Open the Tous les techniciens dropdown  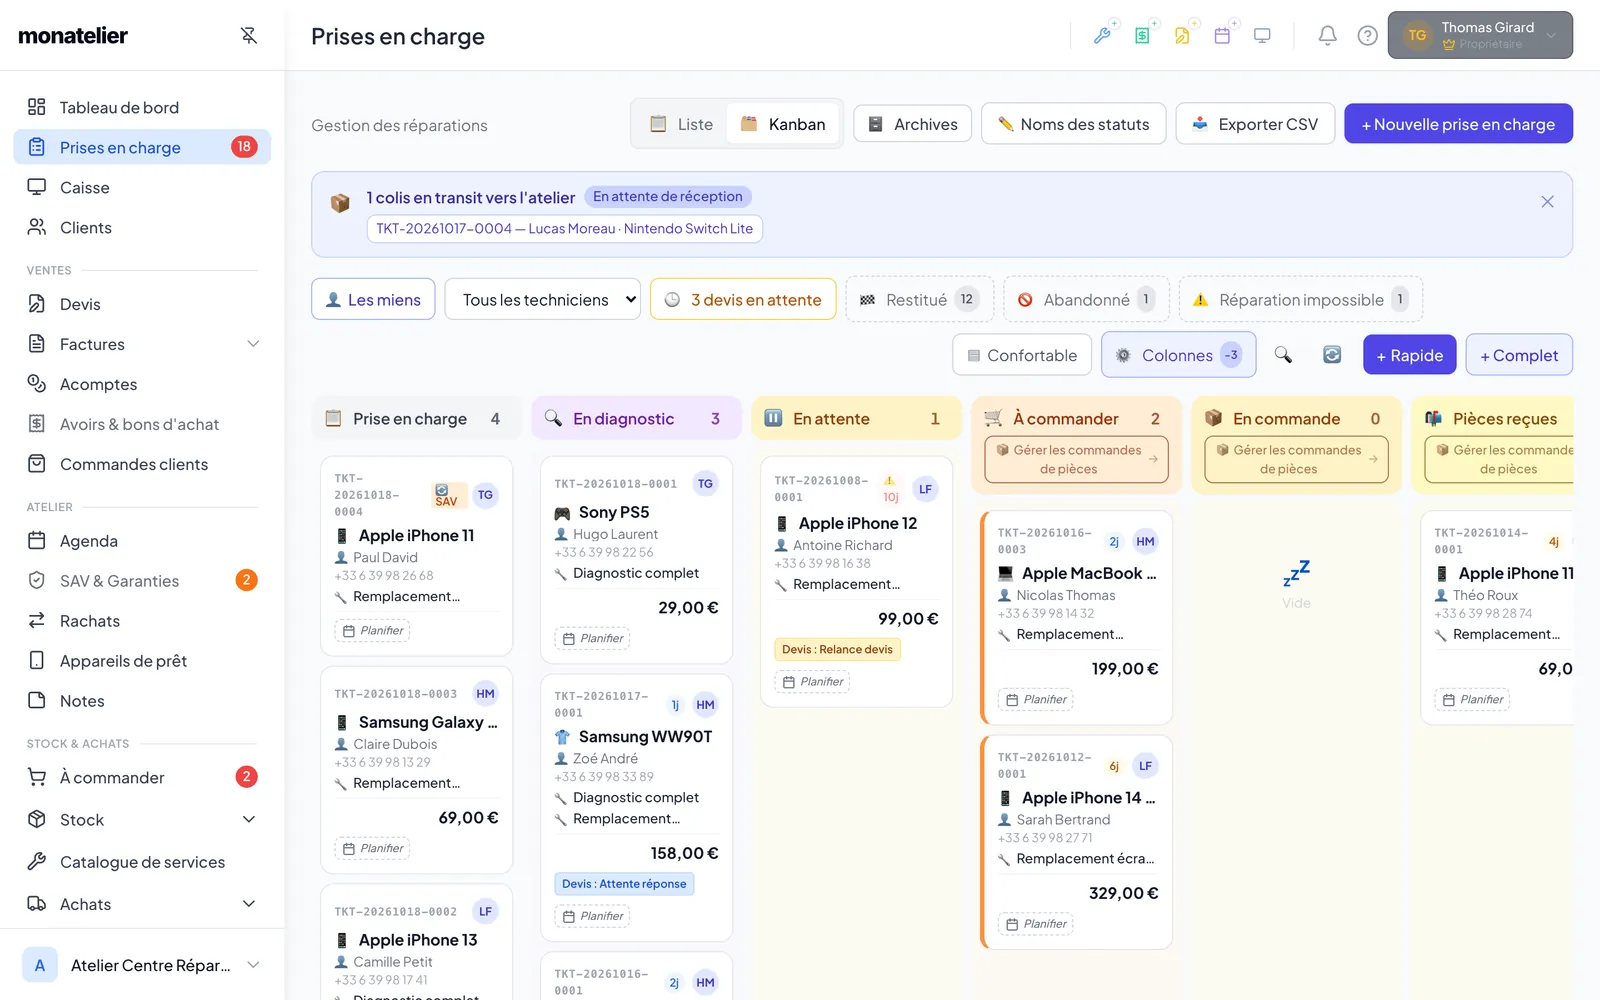click(x=543, y=299)
